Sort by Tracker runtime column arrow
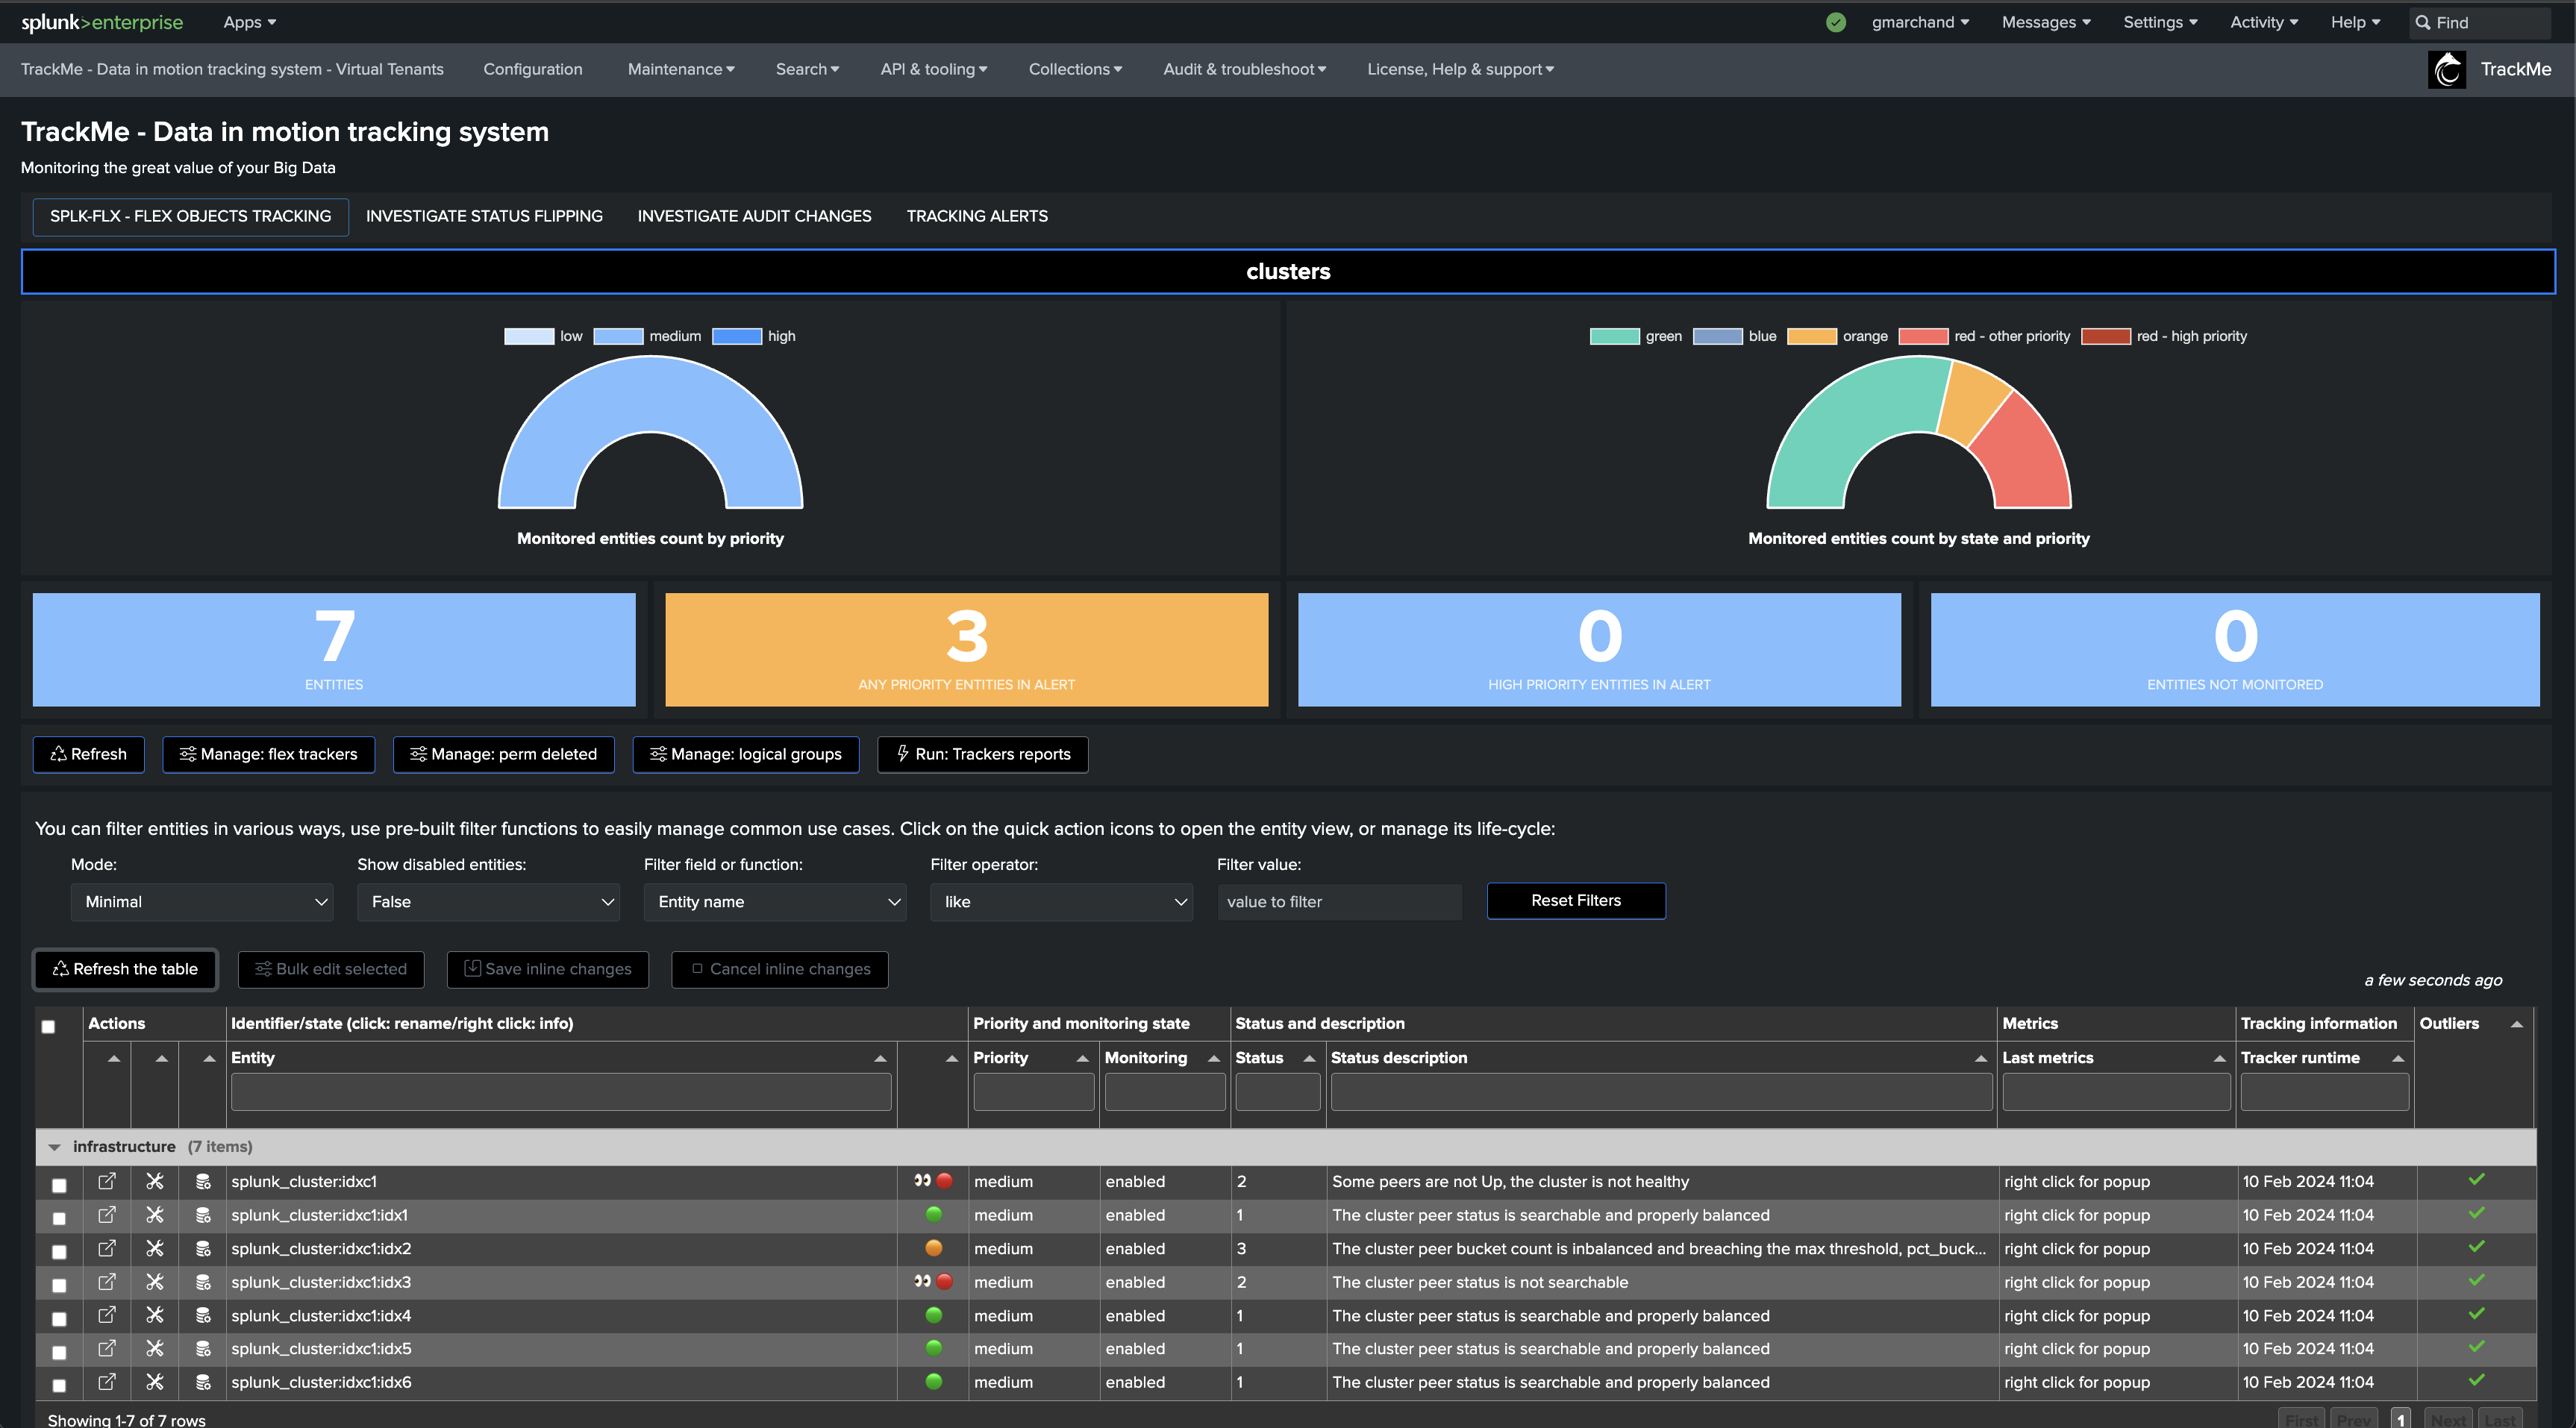The image size is (2576, 1428). point(2398,1058)
